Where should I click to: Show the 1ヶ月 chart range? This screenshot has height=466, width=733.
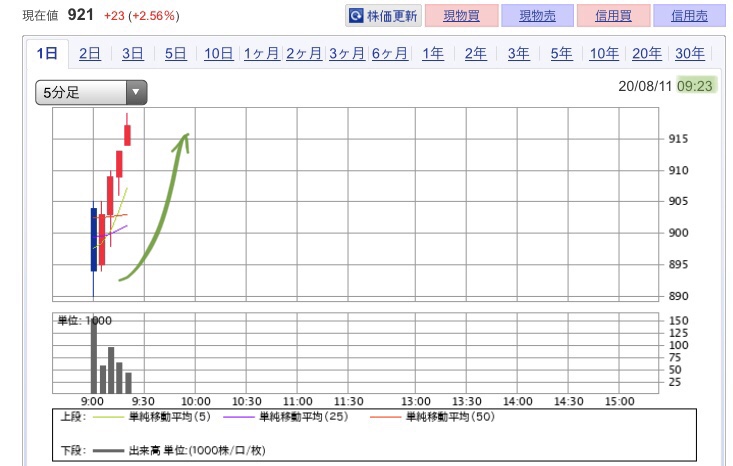(x=261, y=53)
